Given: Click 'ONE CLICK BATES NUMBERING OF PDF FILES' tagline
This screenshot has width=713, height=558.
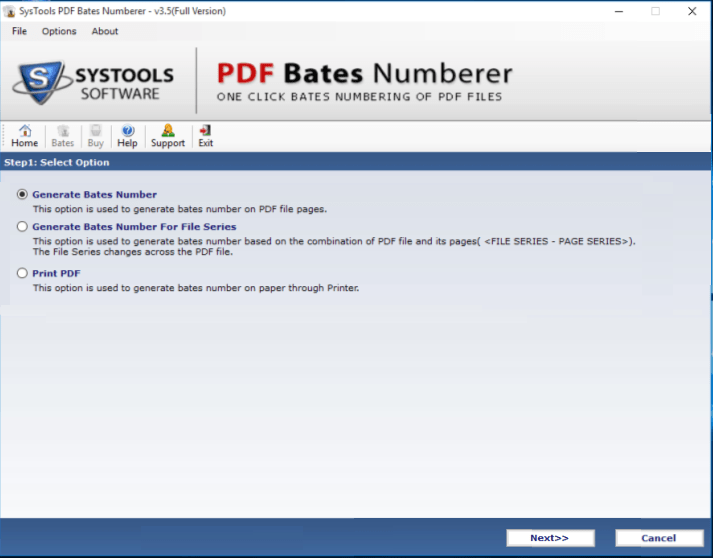Looking at the screenshot, I should (x=360, y=97).
